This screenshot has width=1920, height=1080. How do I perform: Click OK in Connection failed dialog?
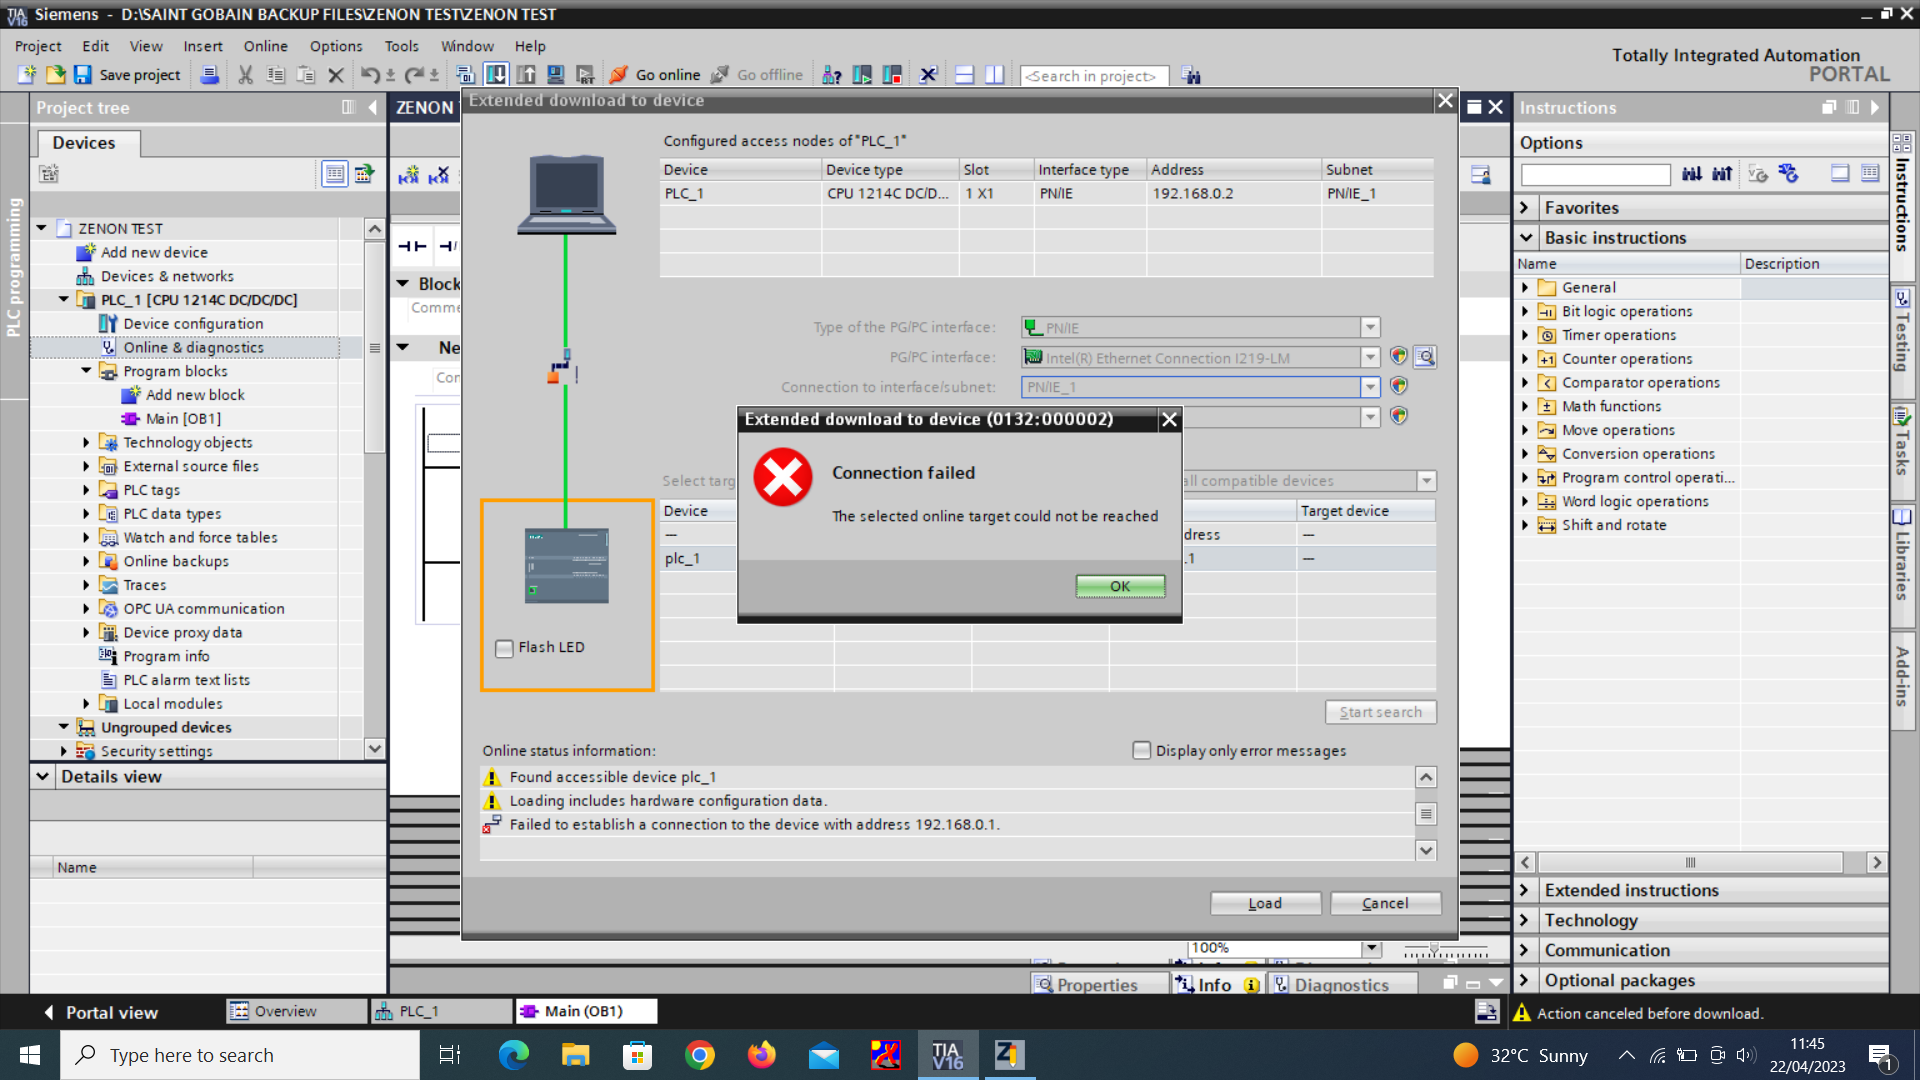coord(1119,586)
